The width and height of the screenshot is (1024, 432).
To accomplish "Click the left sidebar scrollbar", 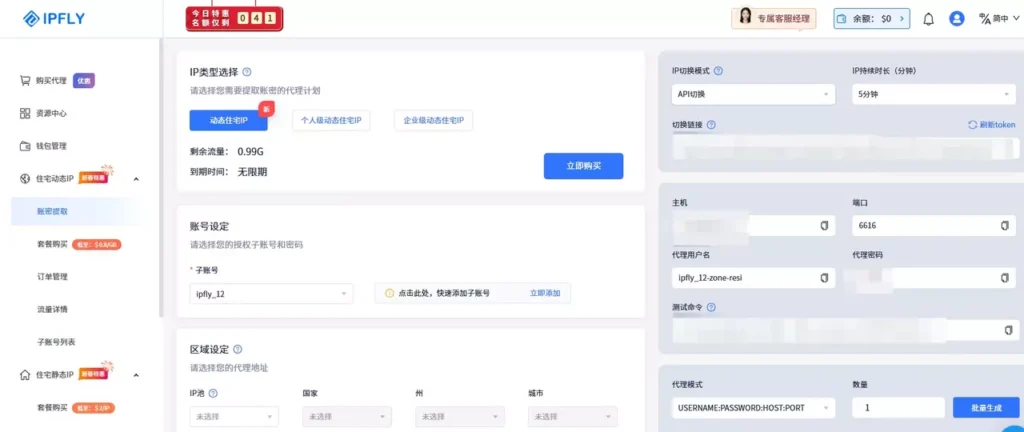I will 161,177.
